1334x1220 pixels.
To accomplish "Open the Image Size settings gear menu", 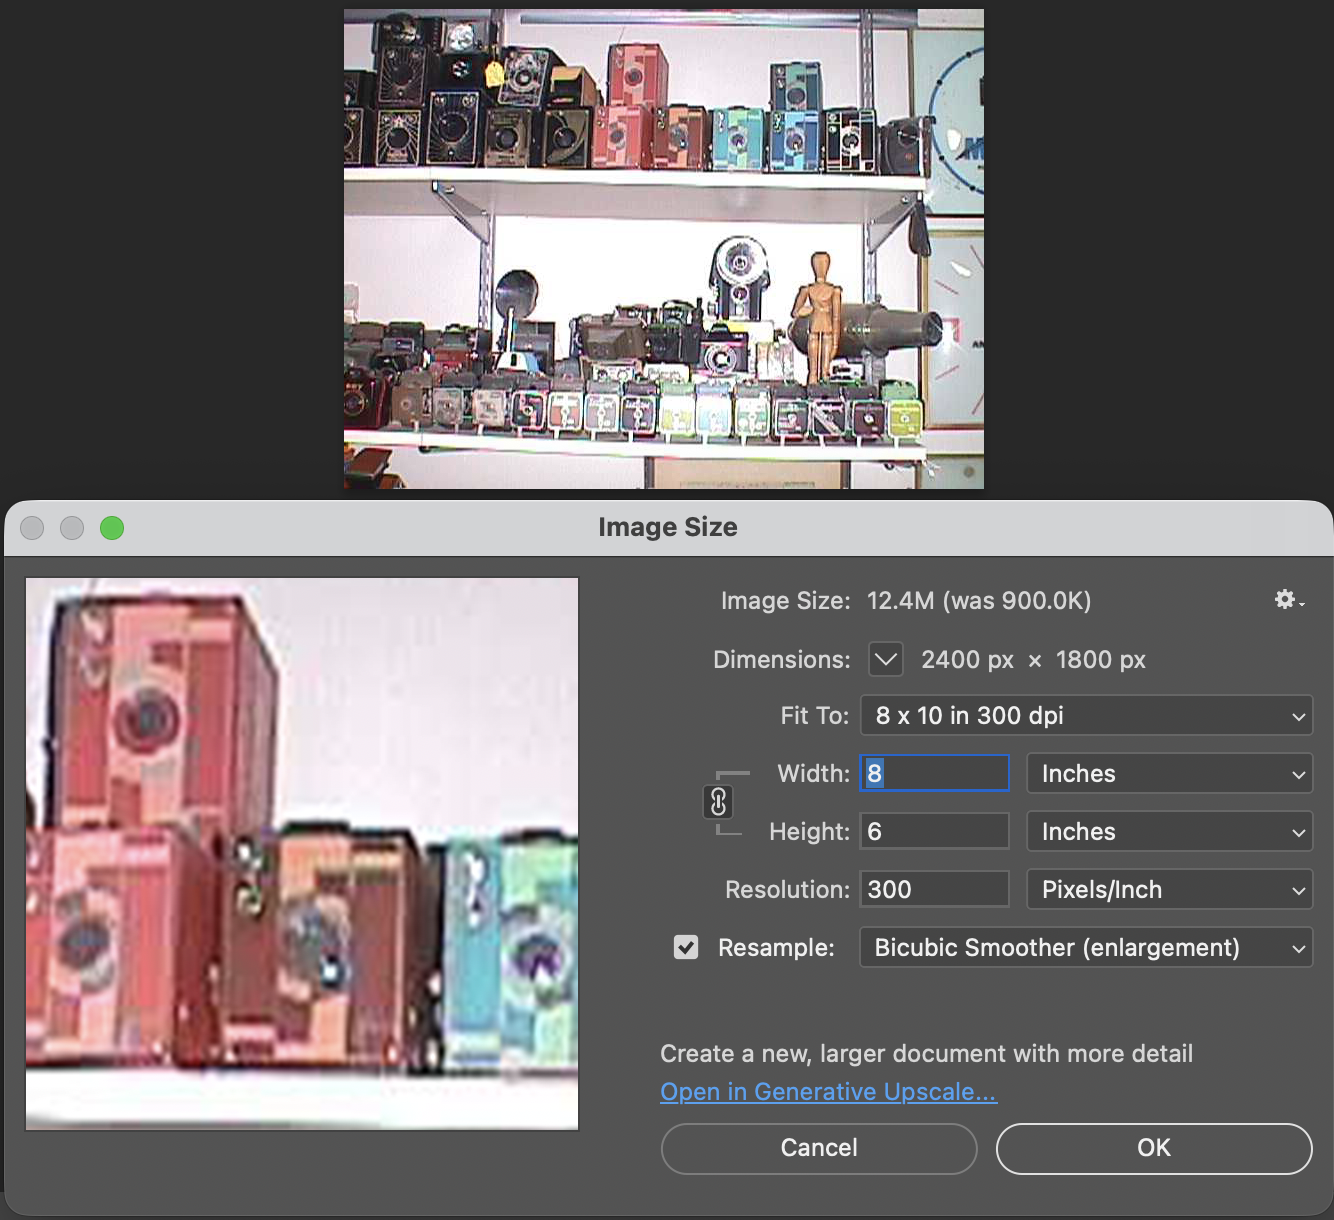I will [x=1284, y=600].
